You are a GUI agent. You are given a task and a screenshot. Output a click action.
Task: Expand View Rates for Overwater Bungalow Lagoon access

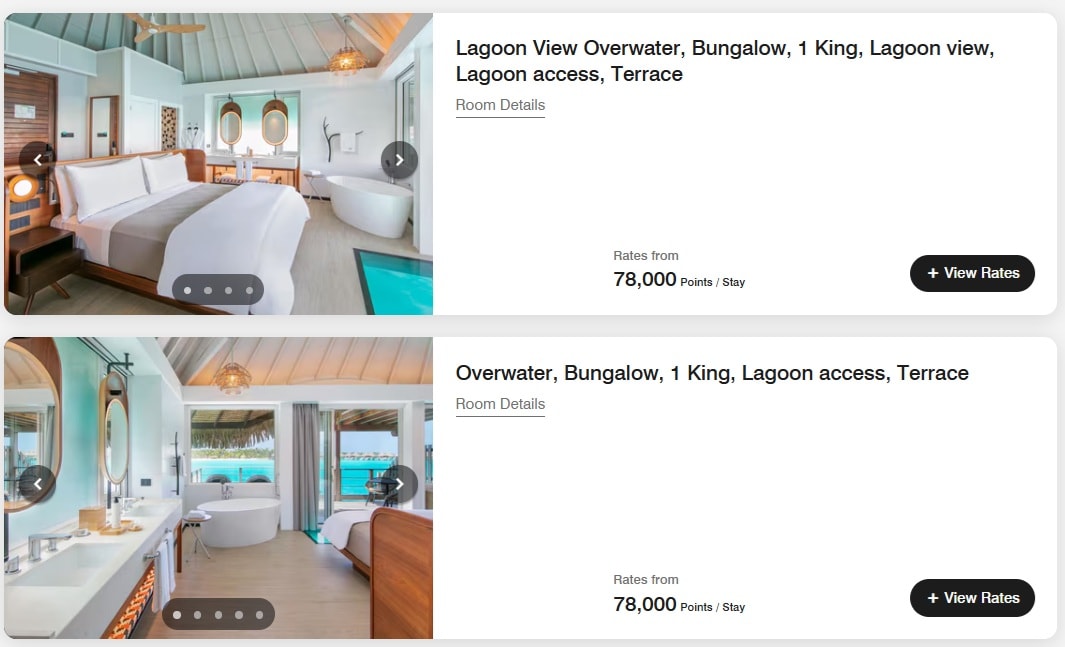[x=972, y=598]
